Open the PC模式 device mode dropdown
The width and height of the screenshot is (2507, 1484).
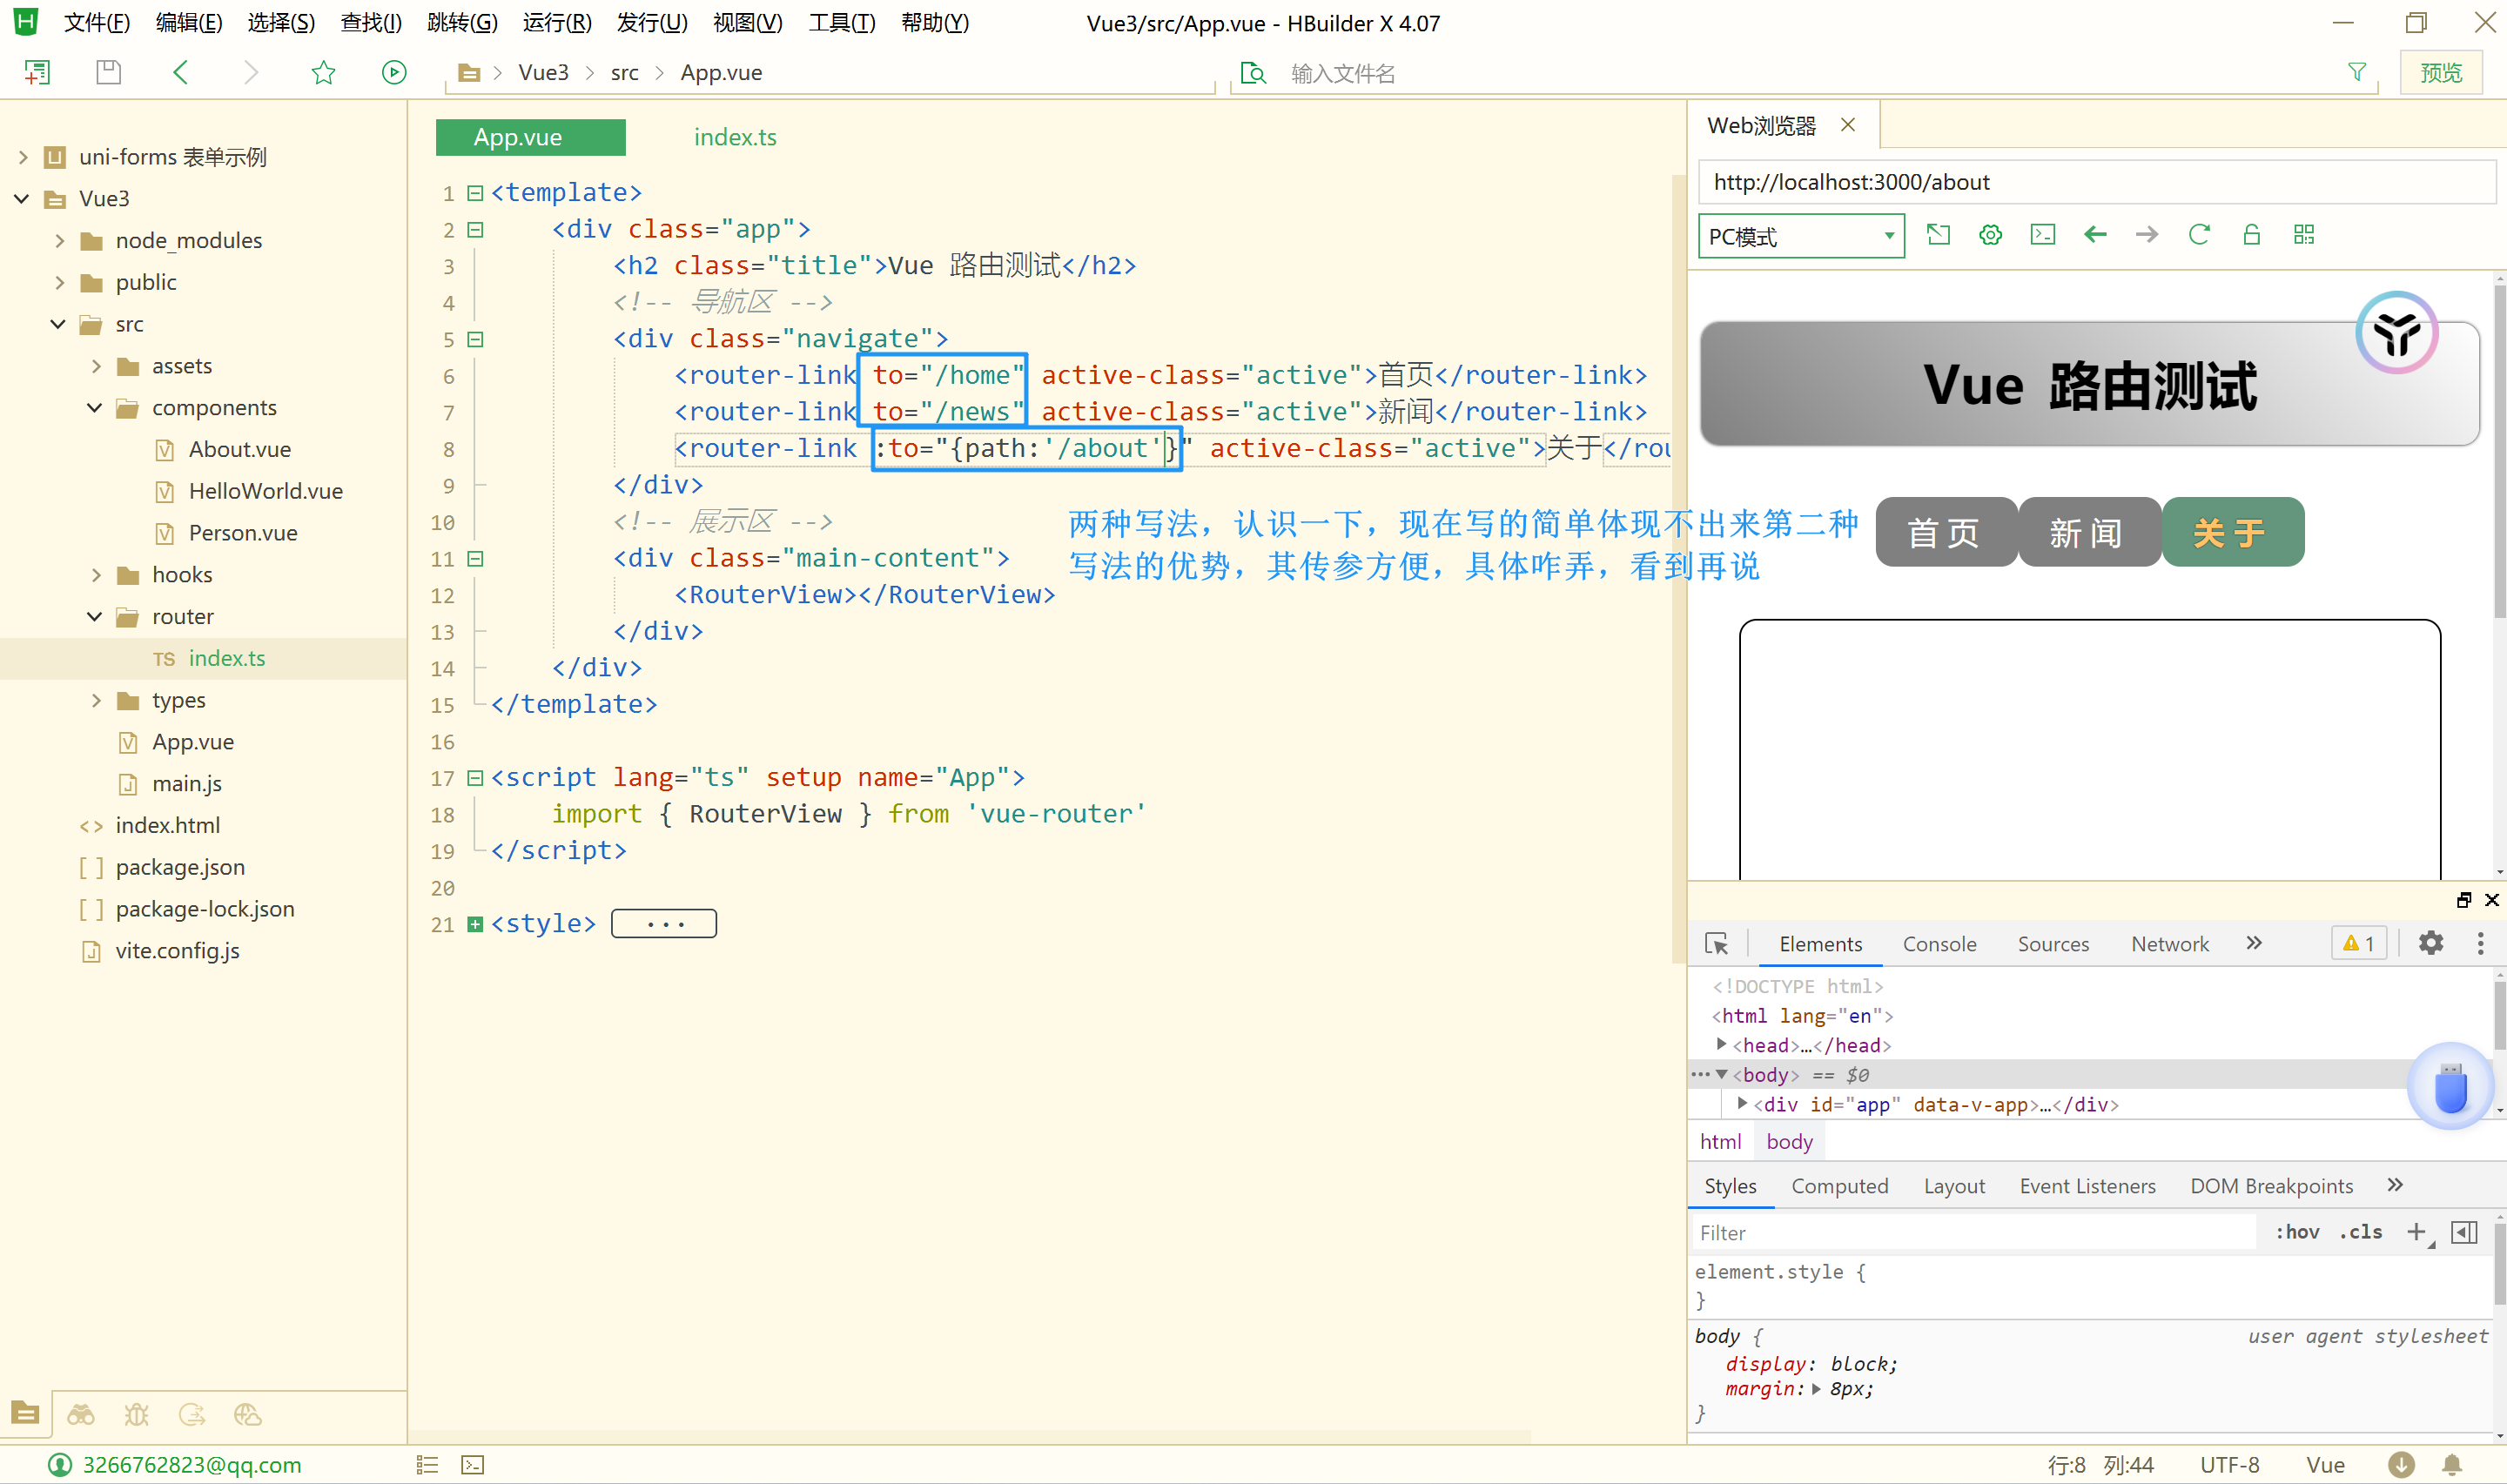1800,237
